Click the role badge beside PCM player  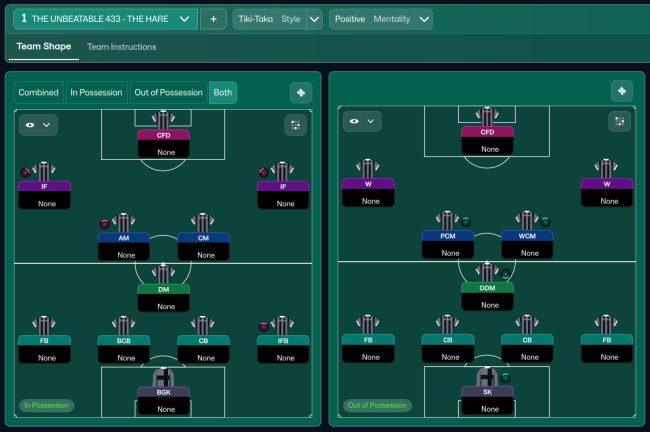click(466, 222)
